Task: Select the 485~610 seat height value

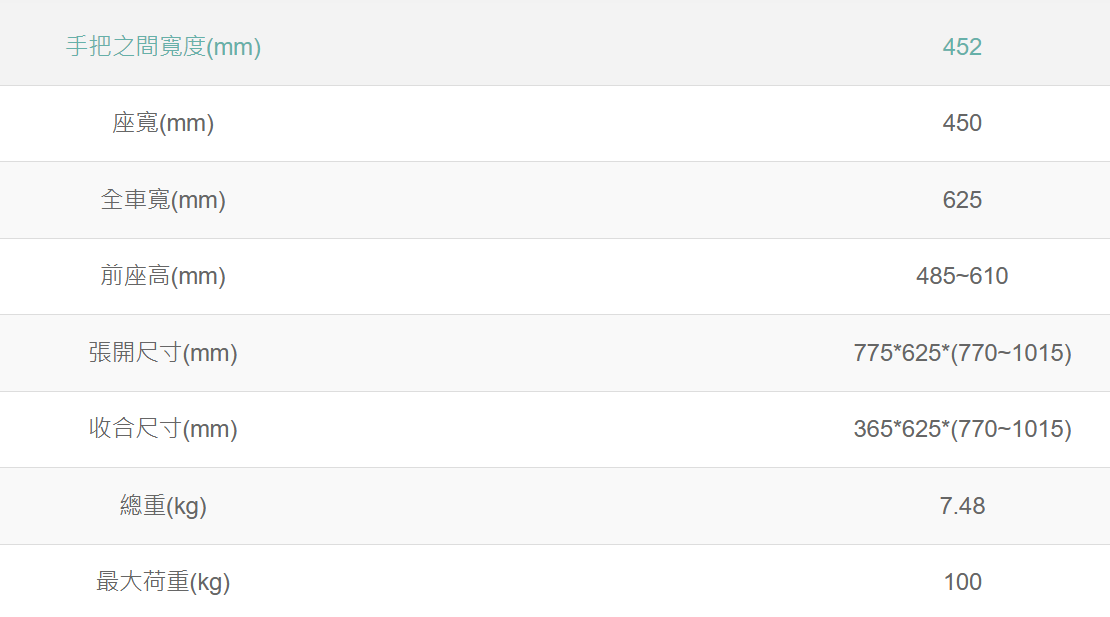Action: coord(962,276)
